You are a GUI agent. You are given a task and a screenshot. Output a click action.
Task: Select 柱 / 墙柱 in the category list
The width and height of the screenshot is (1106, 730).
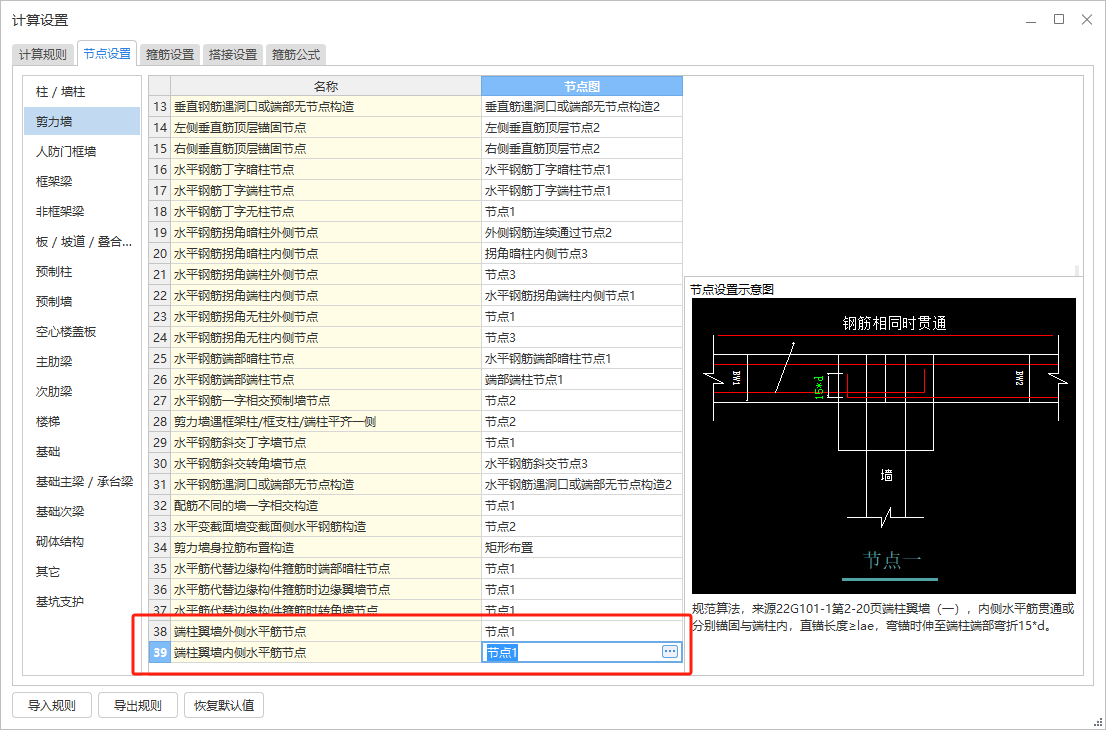point(82,92)
